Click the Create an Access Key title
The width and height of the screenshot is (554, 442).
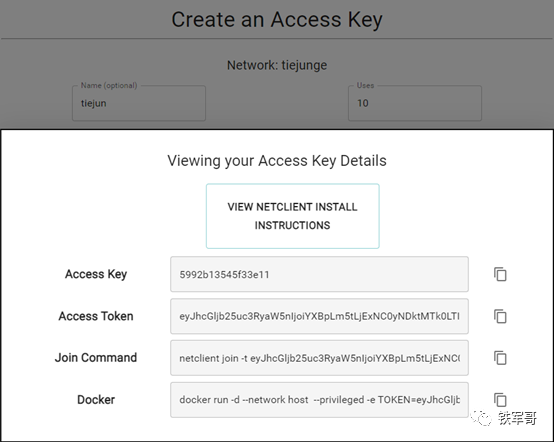[x=277, y=19]
